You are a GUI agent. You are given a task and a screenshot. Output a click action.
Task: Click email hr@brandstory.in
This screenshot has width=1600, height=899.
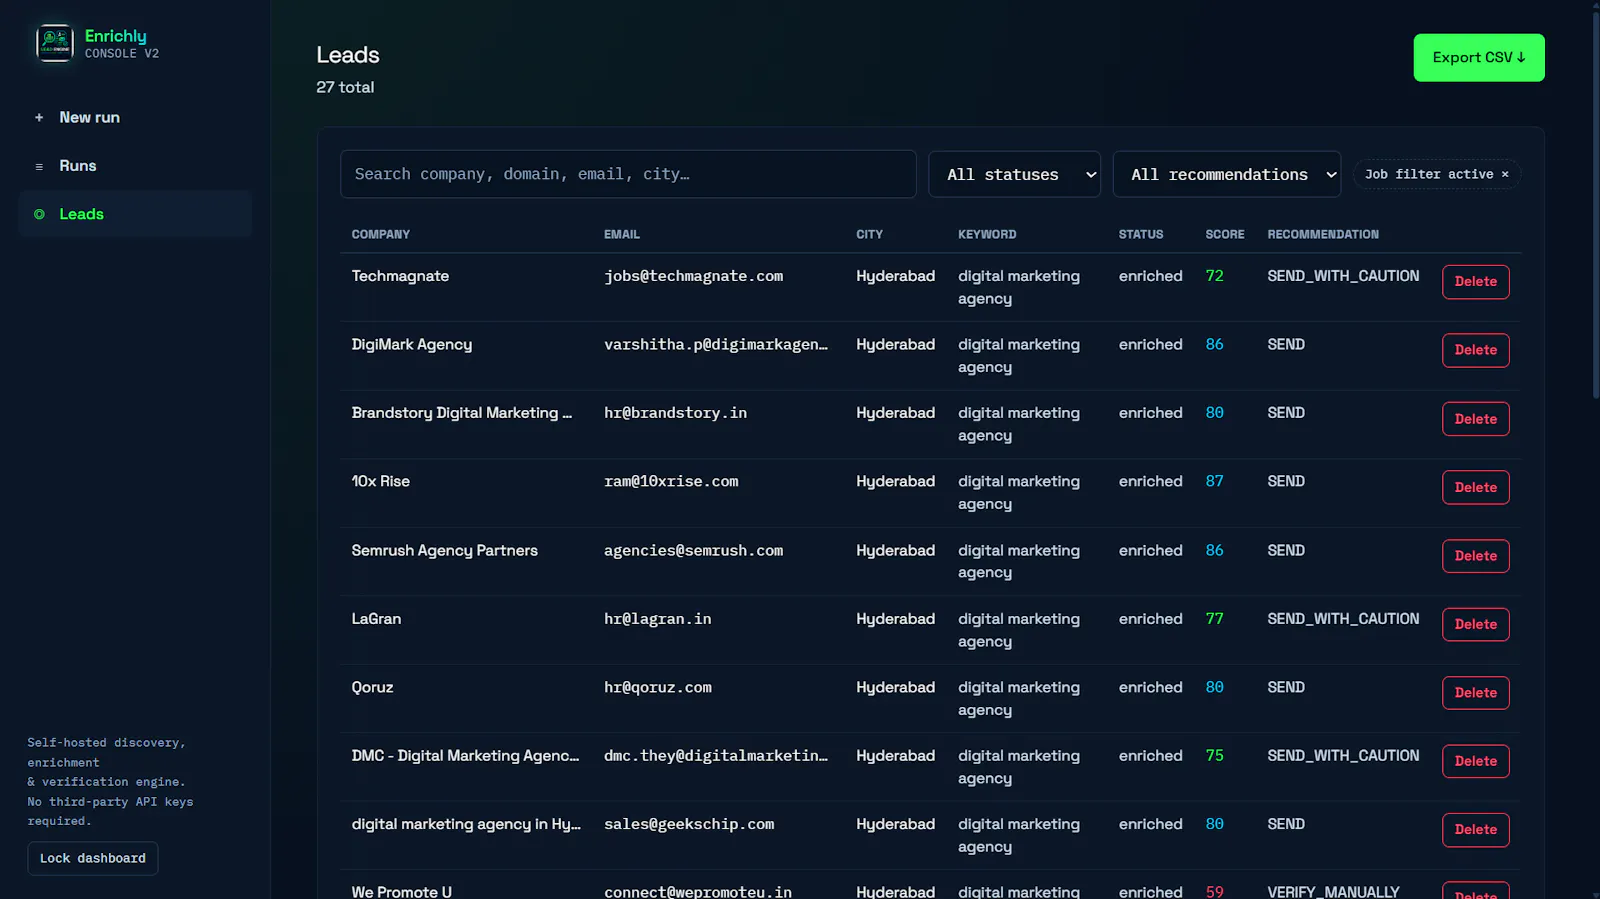coord(675,413)
